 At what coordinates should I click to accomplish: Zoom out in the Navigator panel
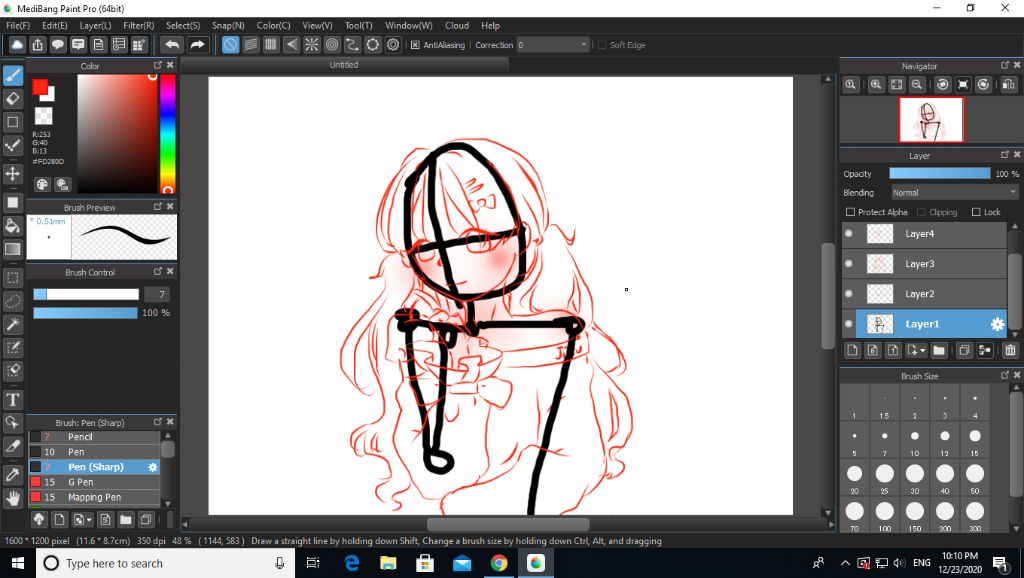tap(917, 84)
